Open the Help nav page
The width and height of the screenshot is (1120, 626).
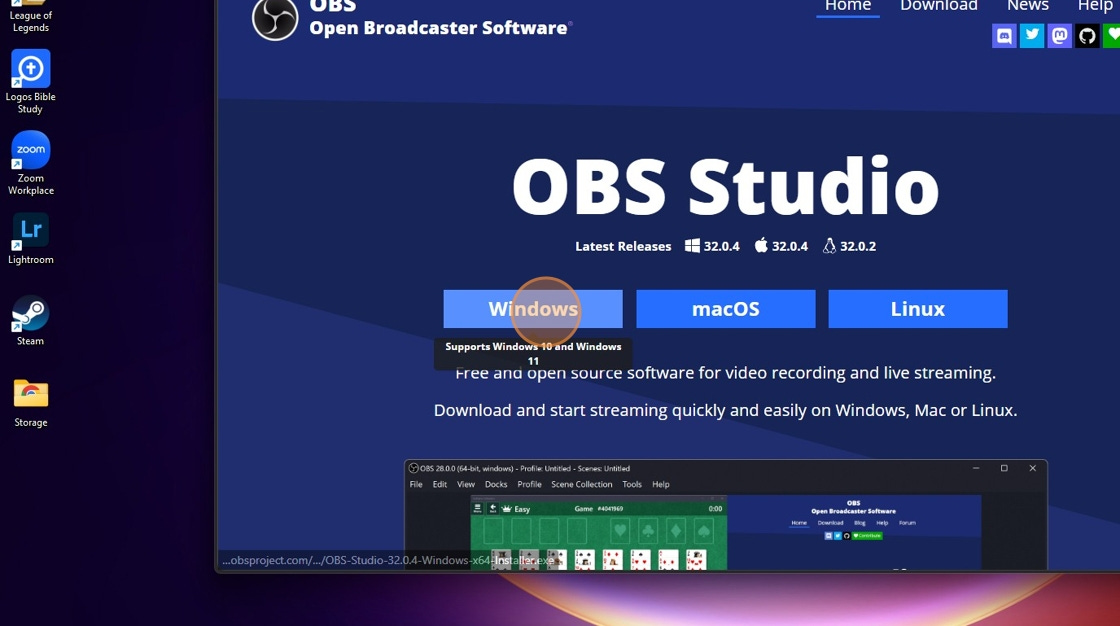point(1095,6)
